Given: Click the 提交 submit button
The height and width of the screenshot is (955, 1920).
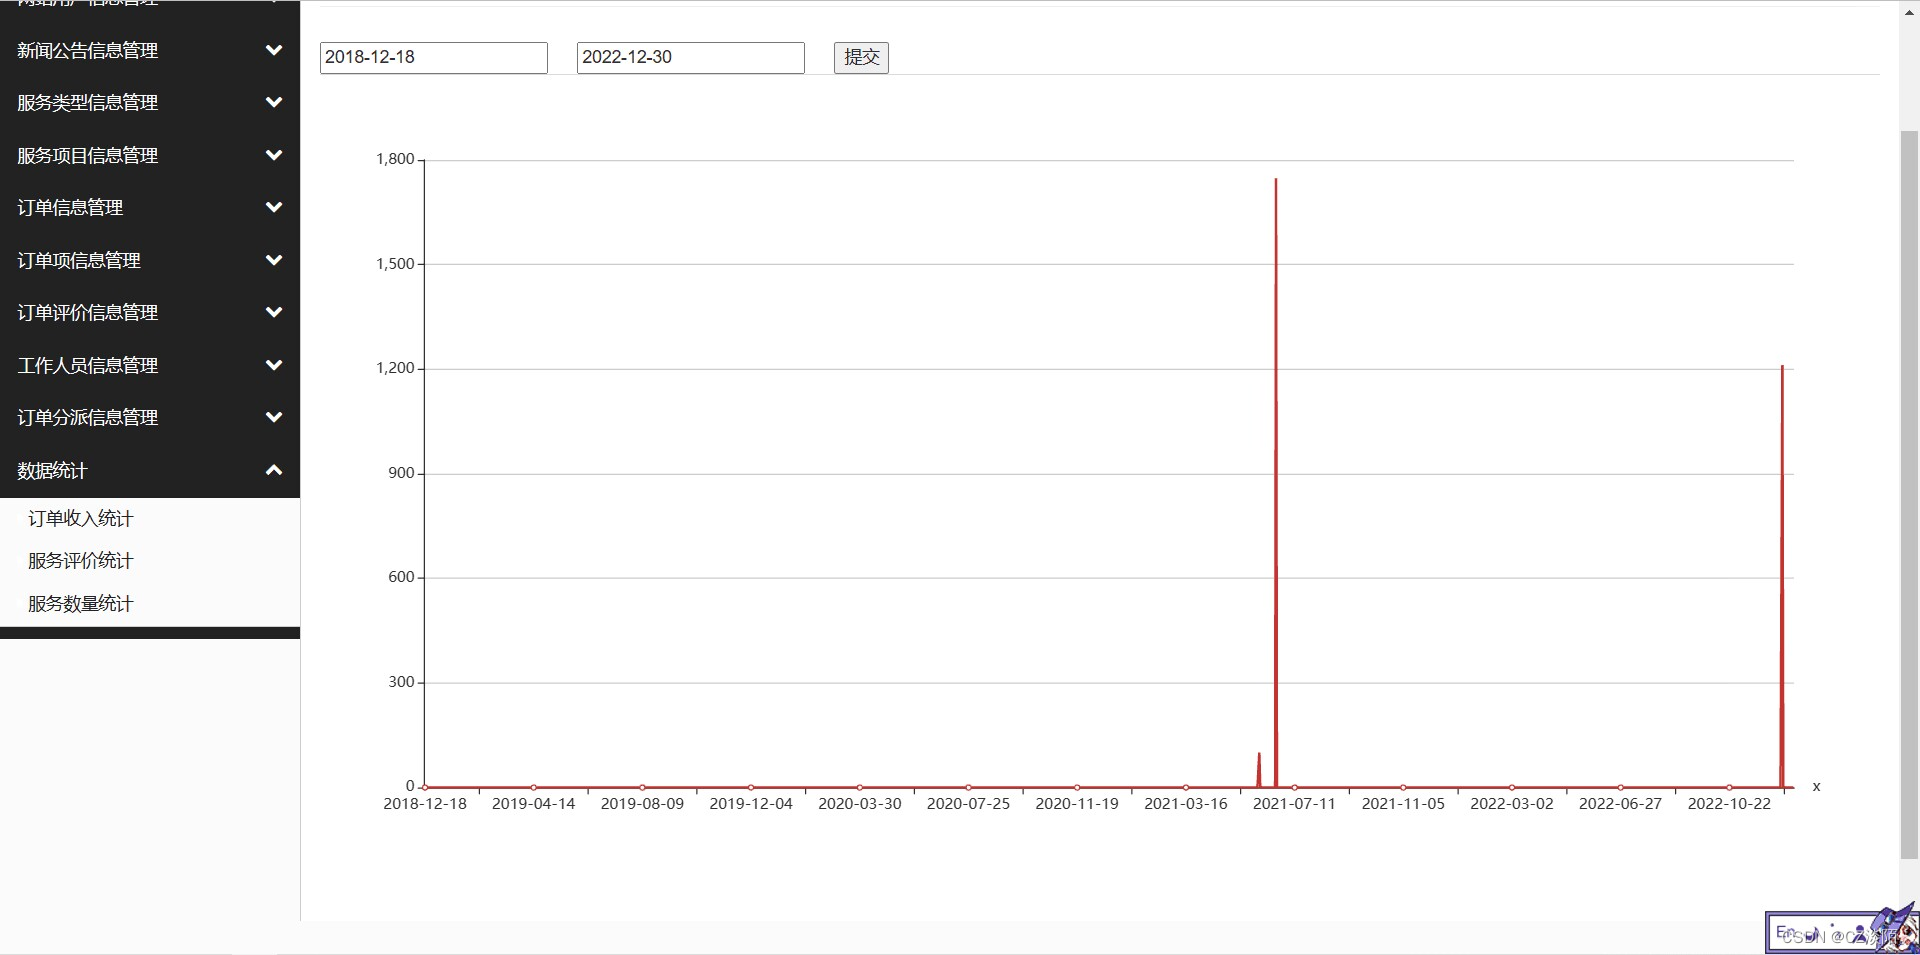Looking at the screenshot, I should tap(861, 57).
